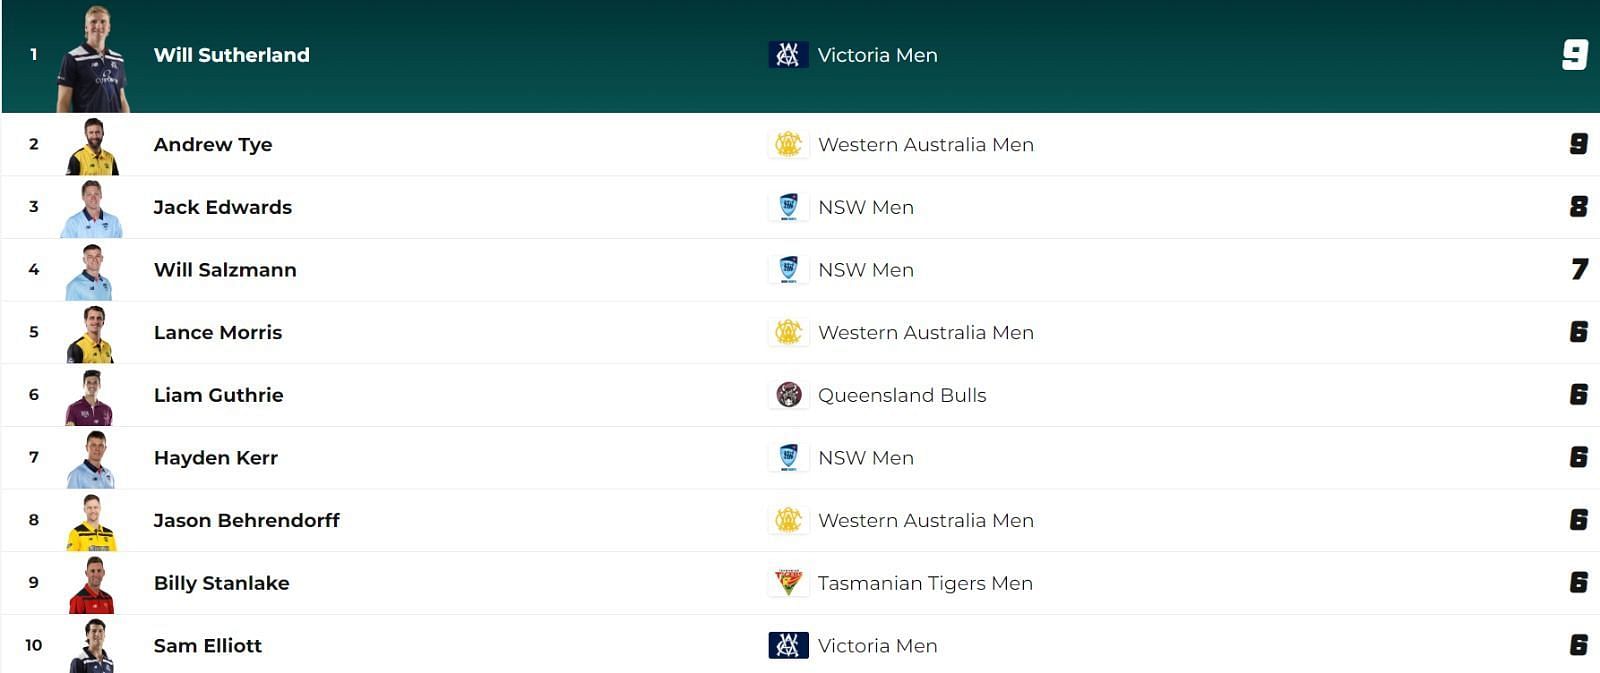Click NSW Men logo beside Jack Edwards
Screen dimensions: 1600x673
point(788,207)
